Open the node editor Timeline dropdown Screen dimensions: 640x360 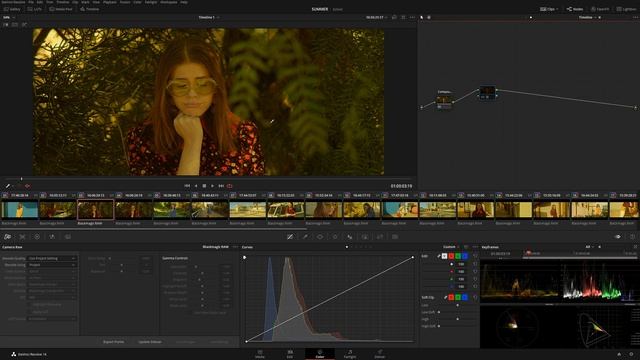click(587, 18)
